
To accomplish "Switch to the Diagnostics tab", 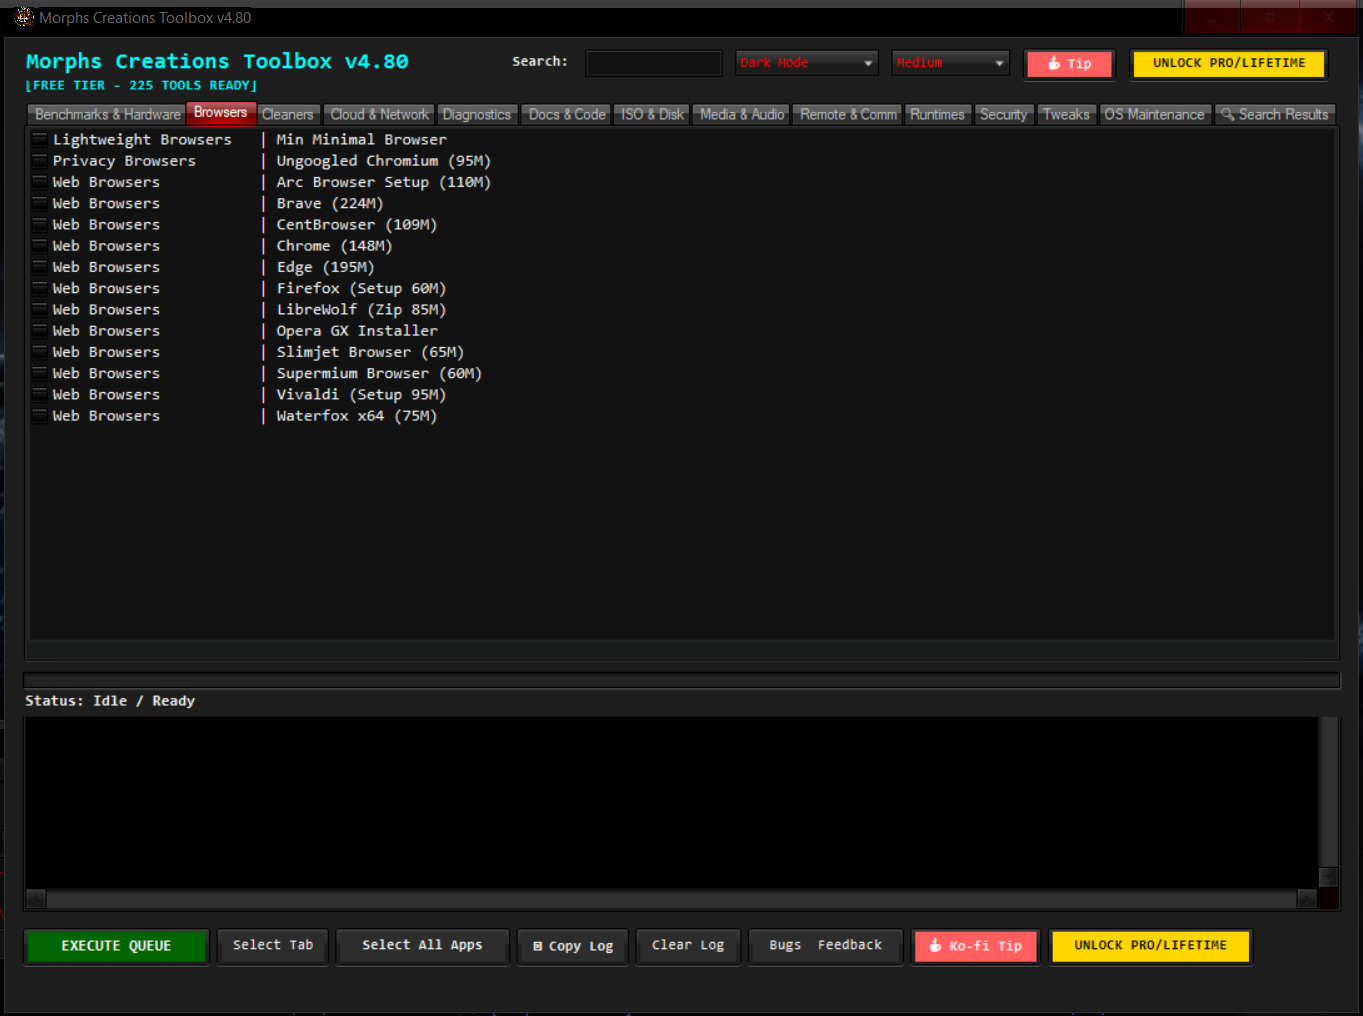I will [x=477, y=115].
